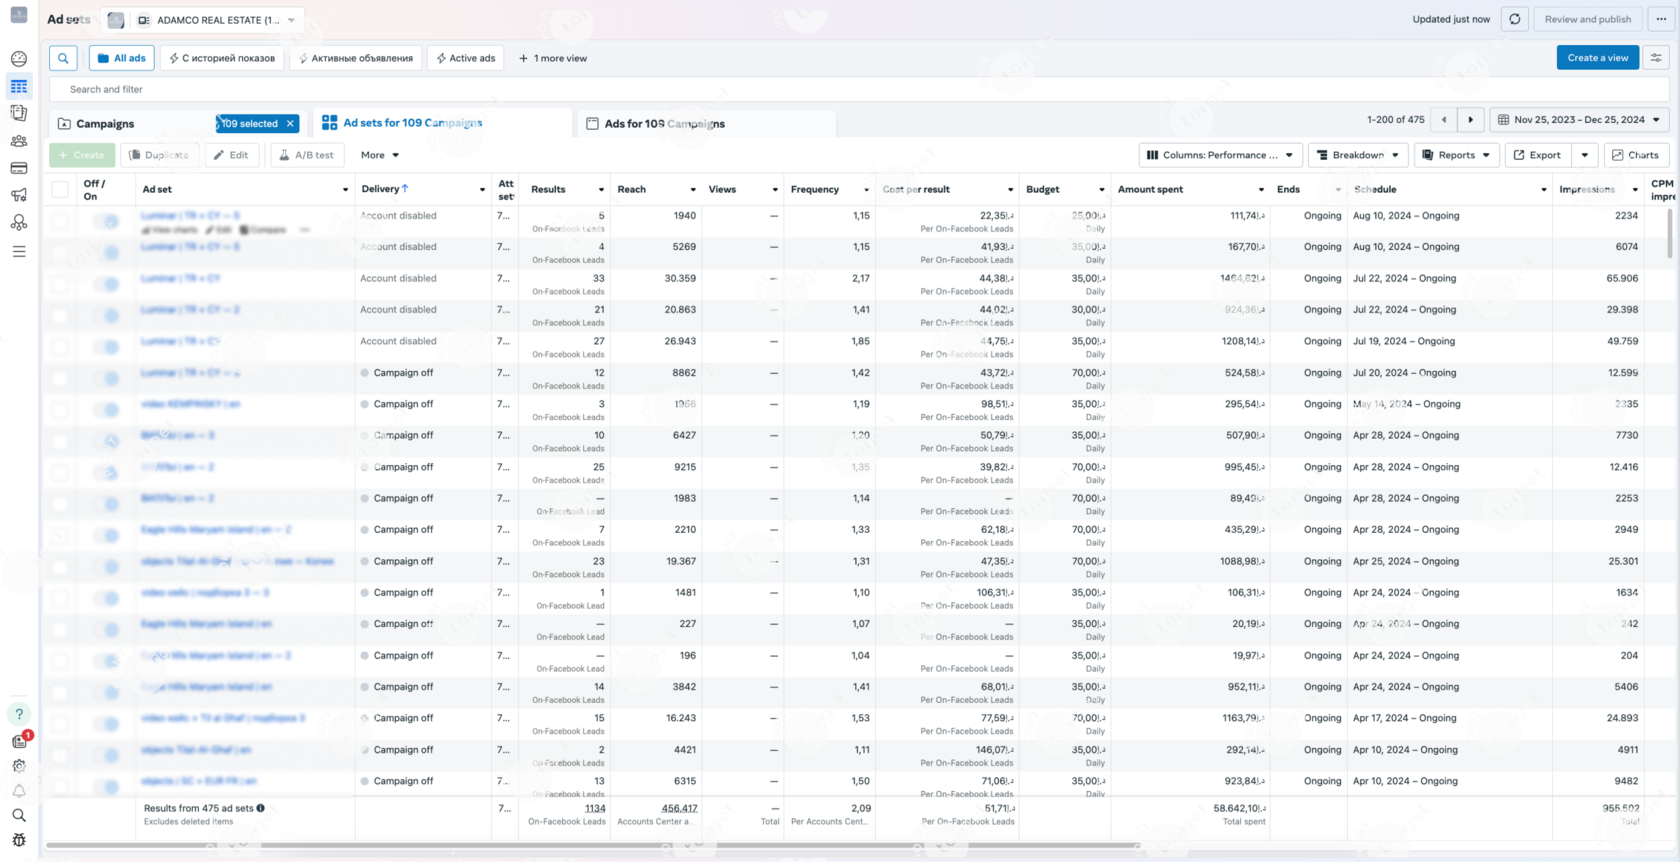
Task: Select the С историей показов view
Action: [222, 58]
